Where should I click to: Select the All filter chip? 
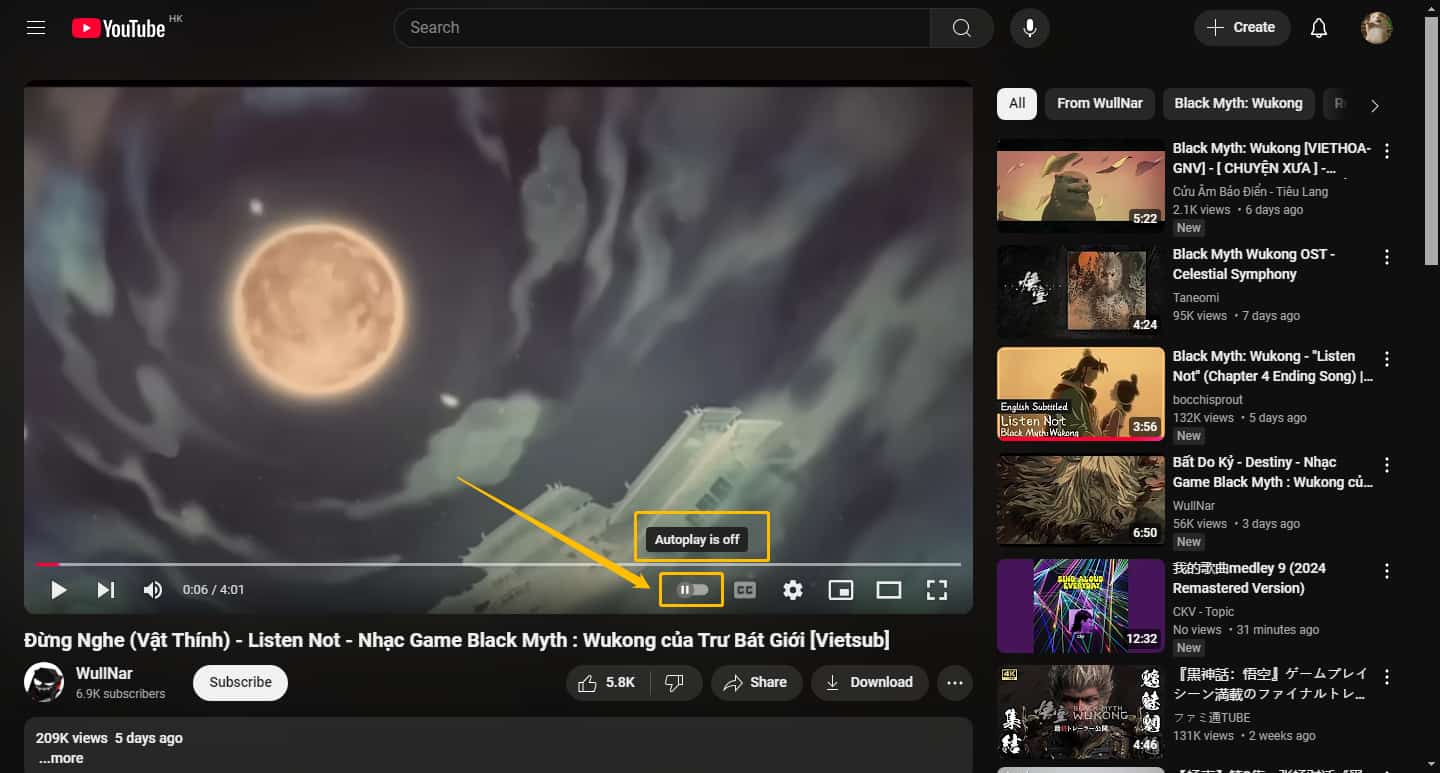point(1017,103)
